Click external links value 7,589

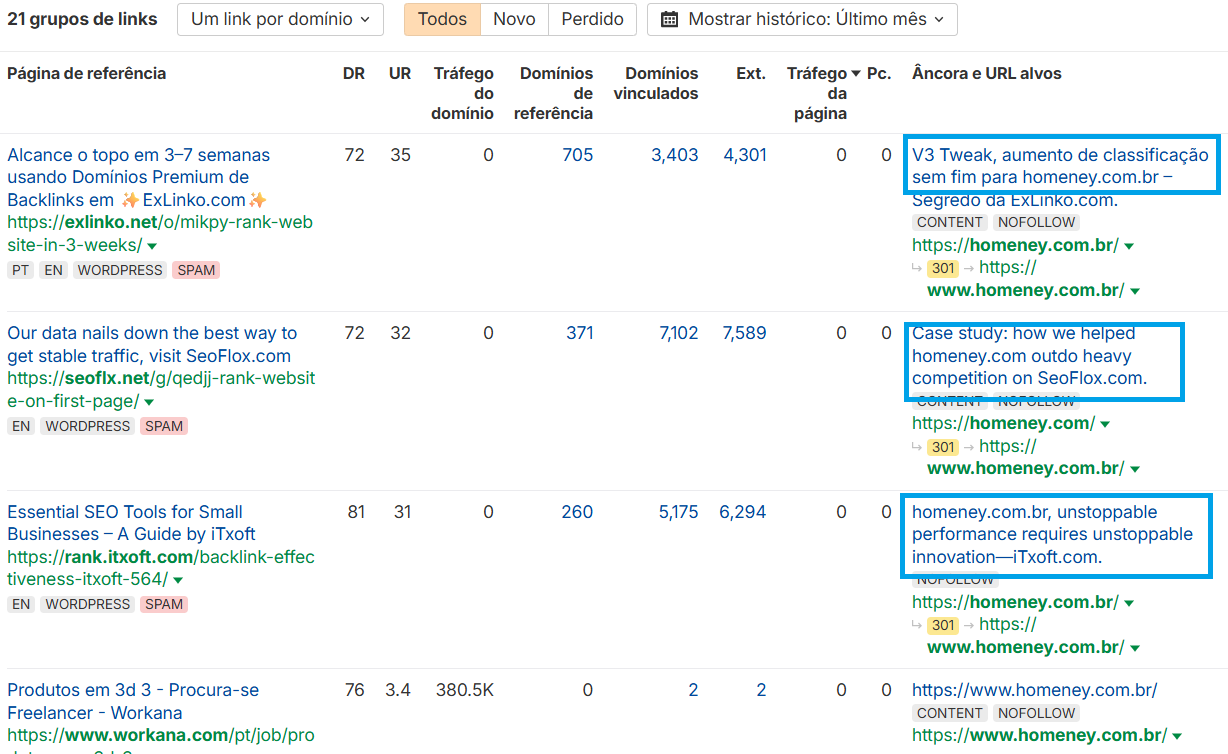(745, 333)
